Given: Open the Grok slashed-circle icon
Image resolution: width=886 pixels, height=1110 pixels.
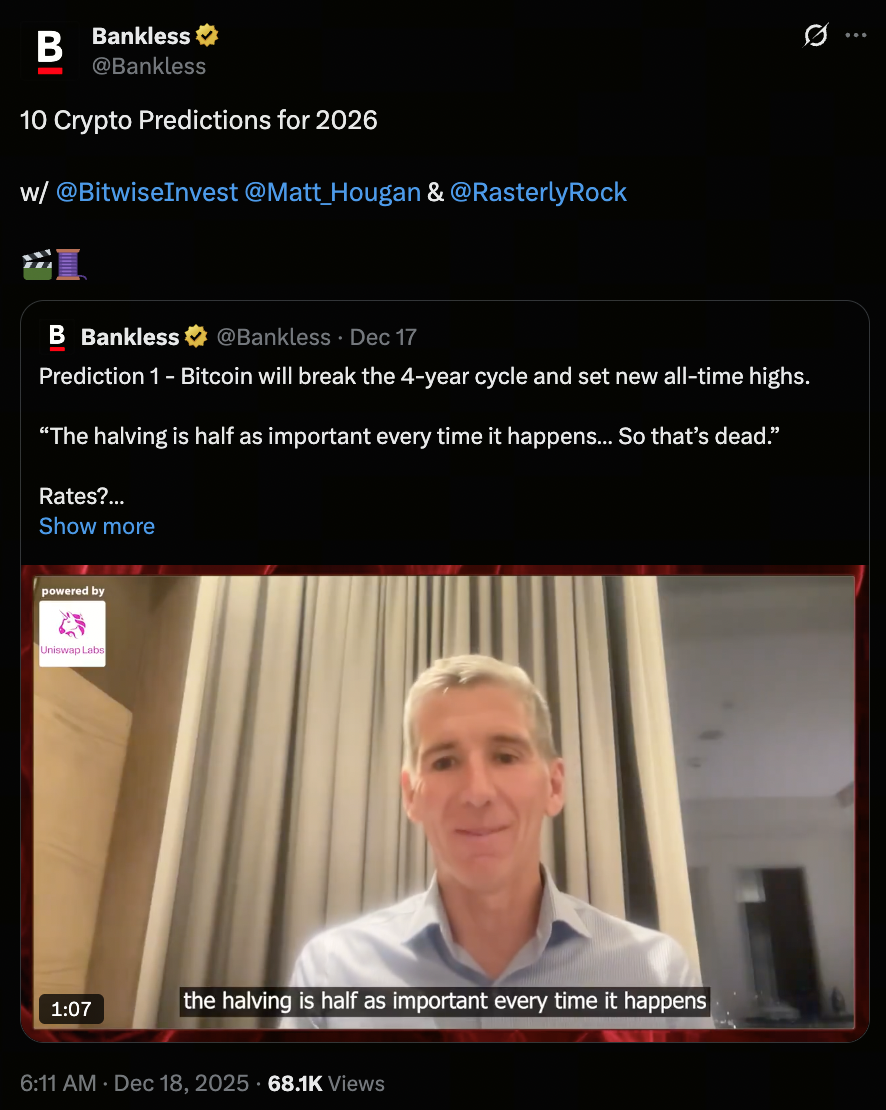Looking at the screenshot, I should [x=816, y=36].
